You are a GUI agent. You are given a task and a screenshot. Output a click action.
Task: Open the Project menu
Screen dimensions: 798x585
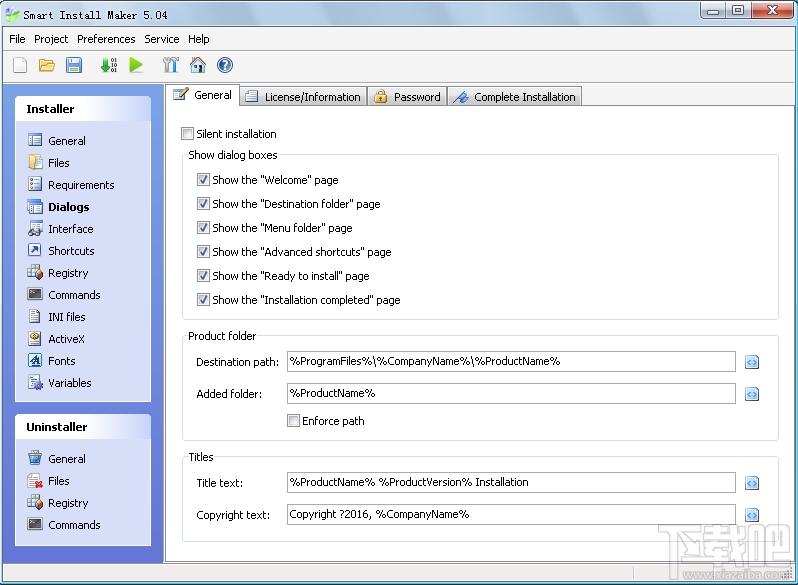51,39
